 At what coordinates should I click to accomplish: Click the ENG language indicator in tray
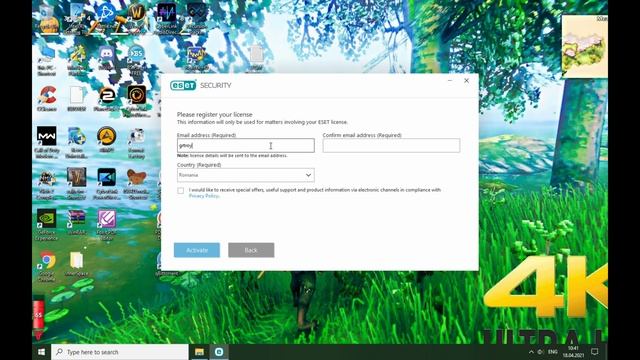click(x=553, y=352)
